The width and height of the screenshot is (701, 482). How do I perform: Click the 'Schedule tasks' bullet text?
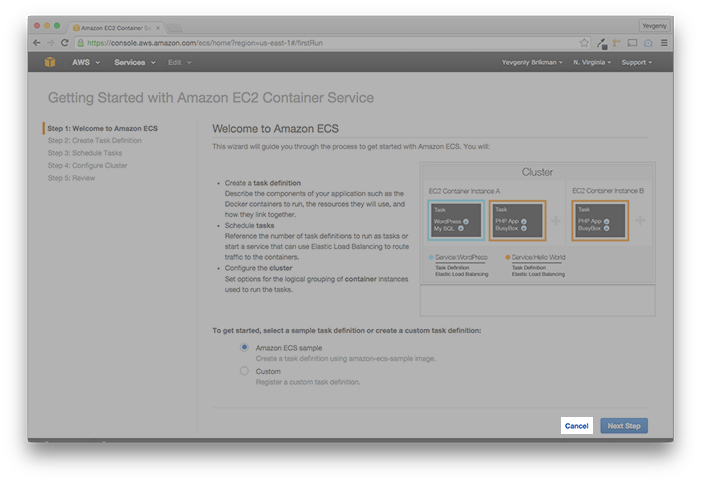249,225
